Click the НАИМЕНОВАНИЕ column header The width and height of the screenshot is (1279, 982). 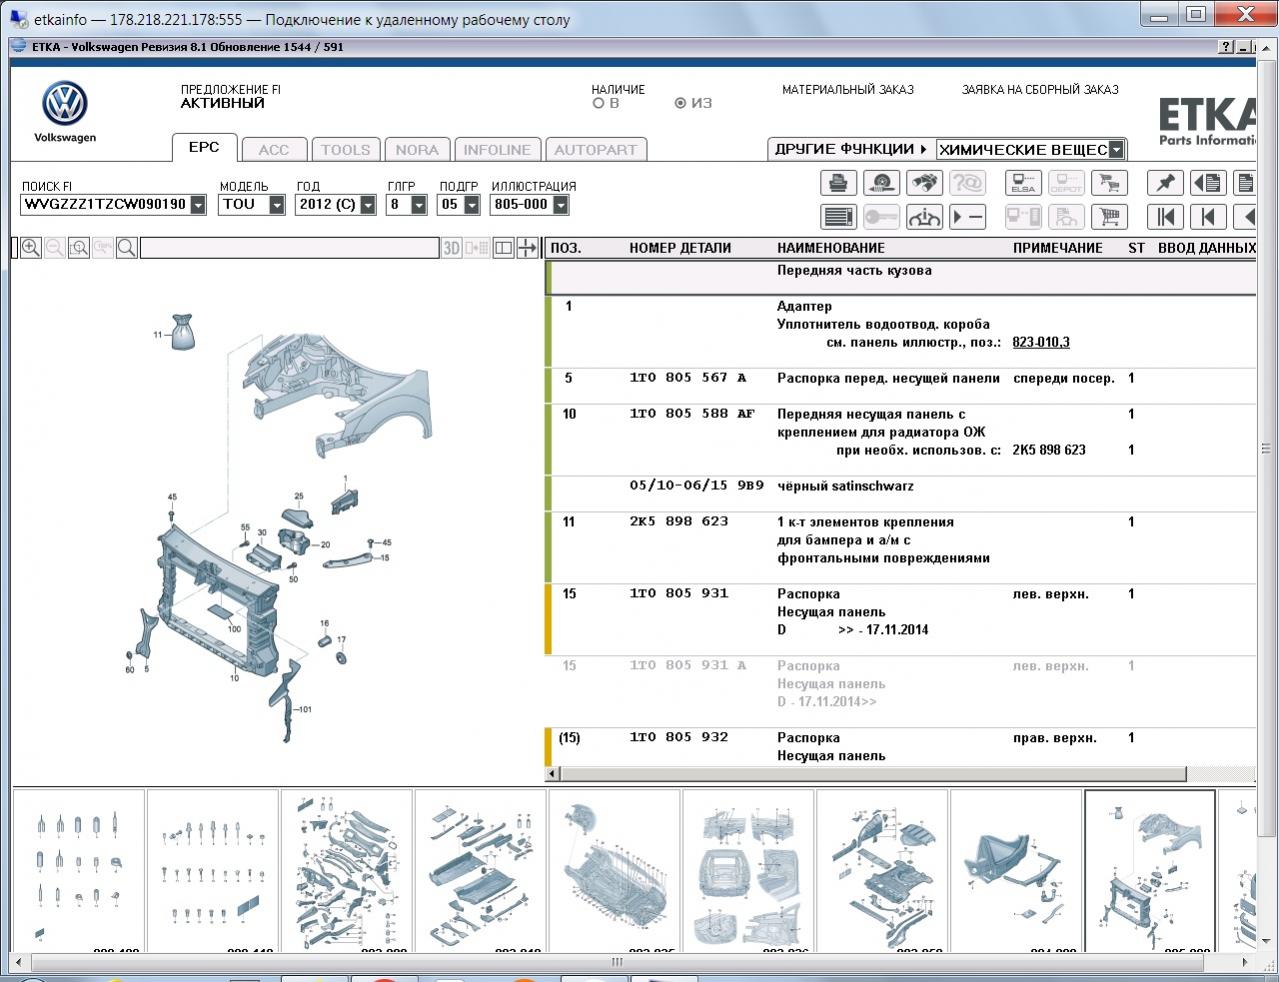(x=831, y=248)
